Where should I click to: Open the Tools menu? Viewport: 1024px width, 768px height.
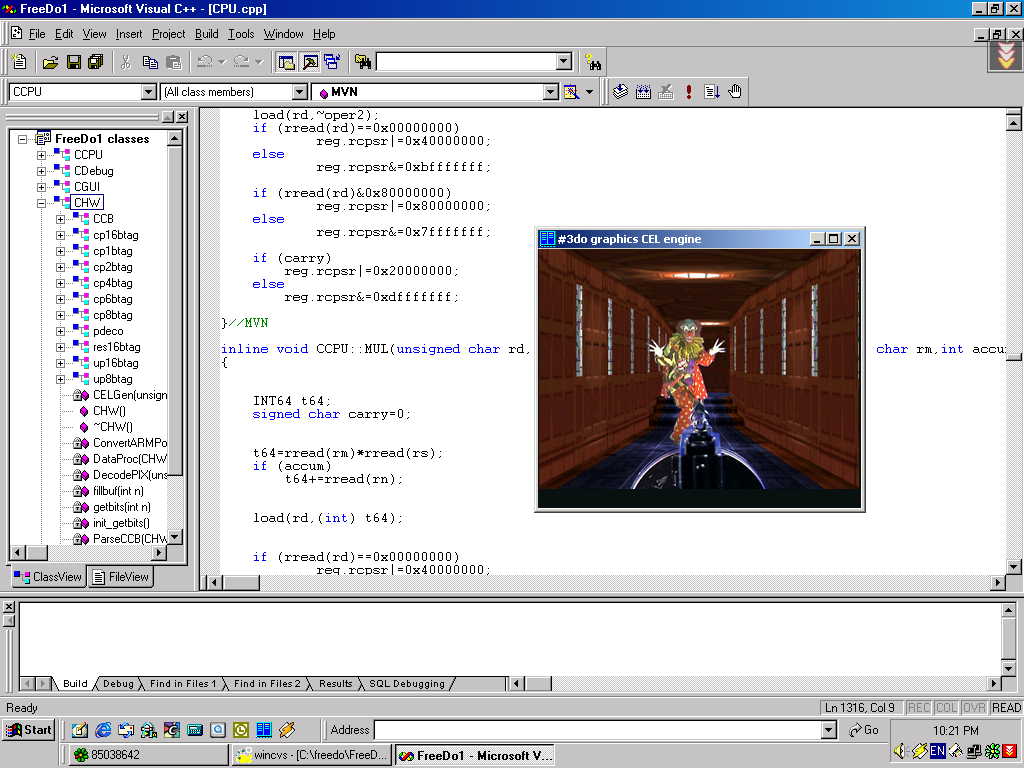pyautogui.click(x=240, y=34)
